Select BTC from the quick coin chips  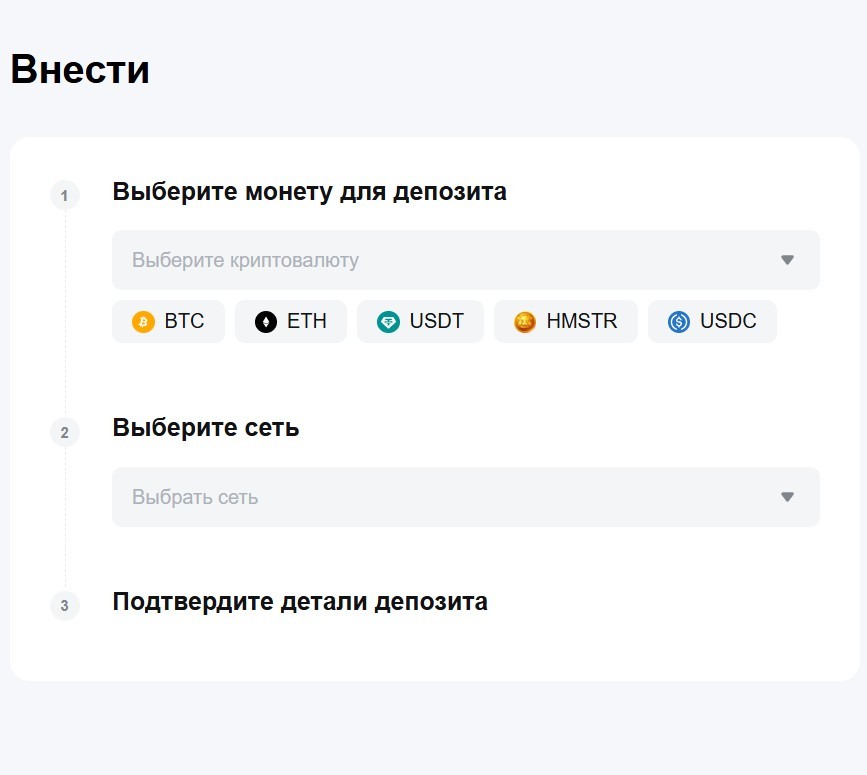tap(167, 321)
